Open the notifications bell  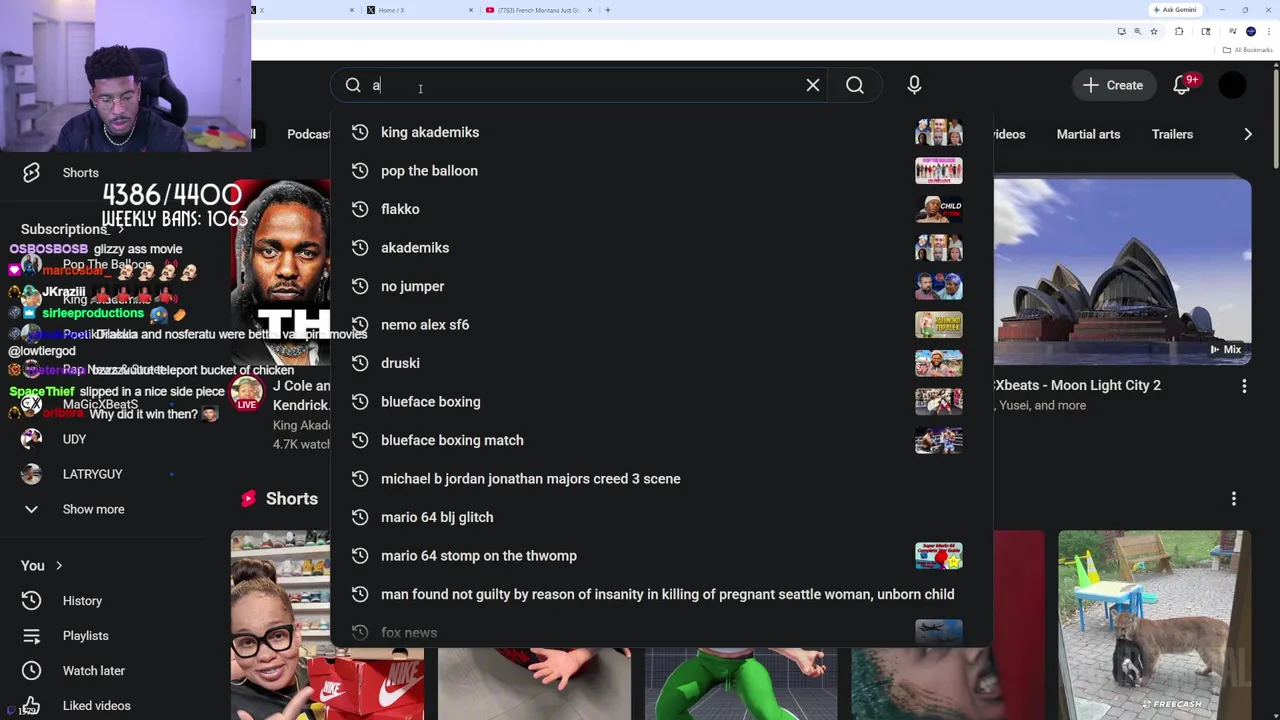(x=1182, y=86)
